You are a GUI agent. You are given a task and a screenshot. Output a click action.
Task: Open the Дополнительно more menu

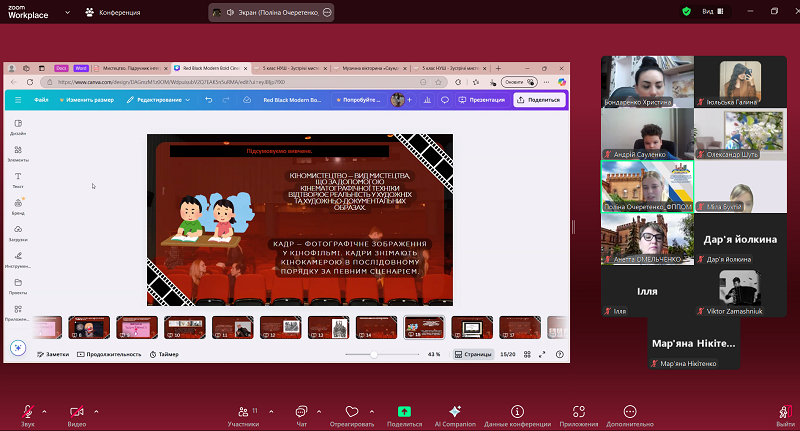630,415
